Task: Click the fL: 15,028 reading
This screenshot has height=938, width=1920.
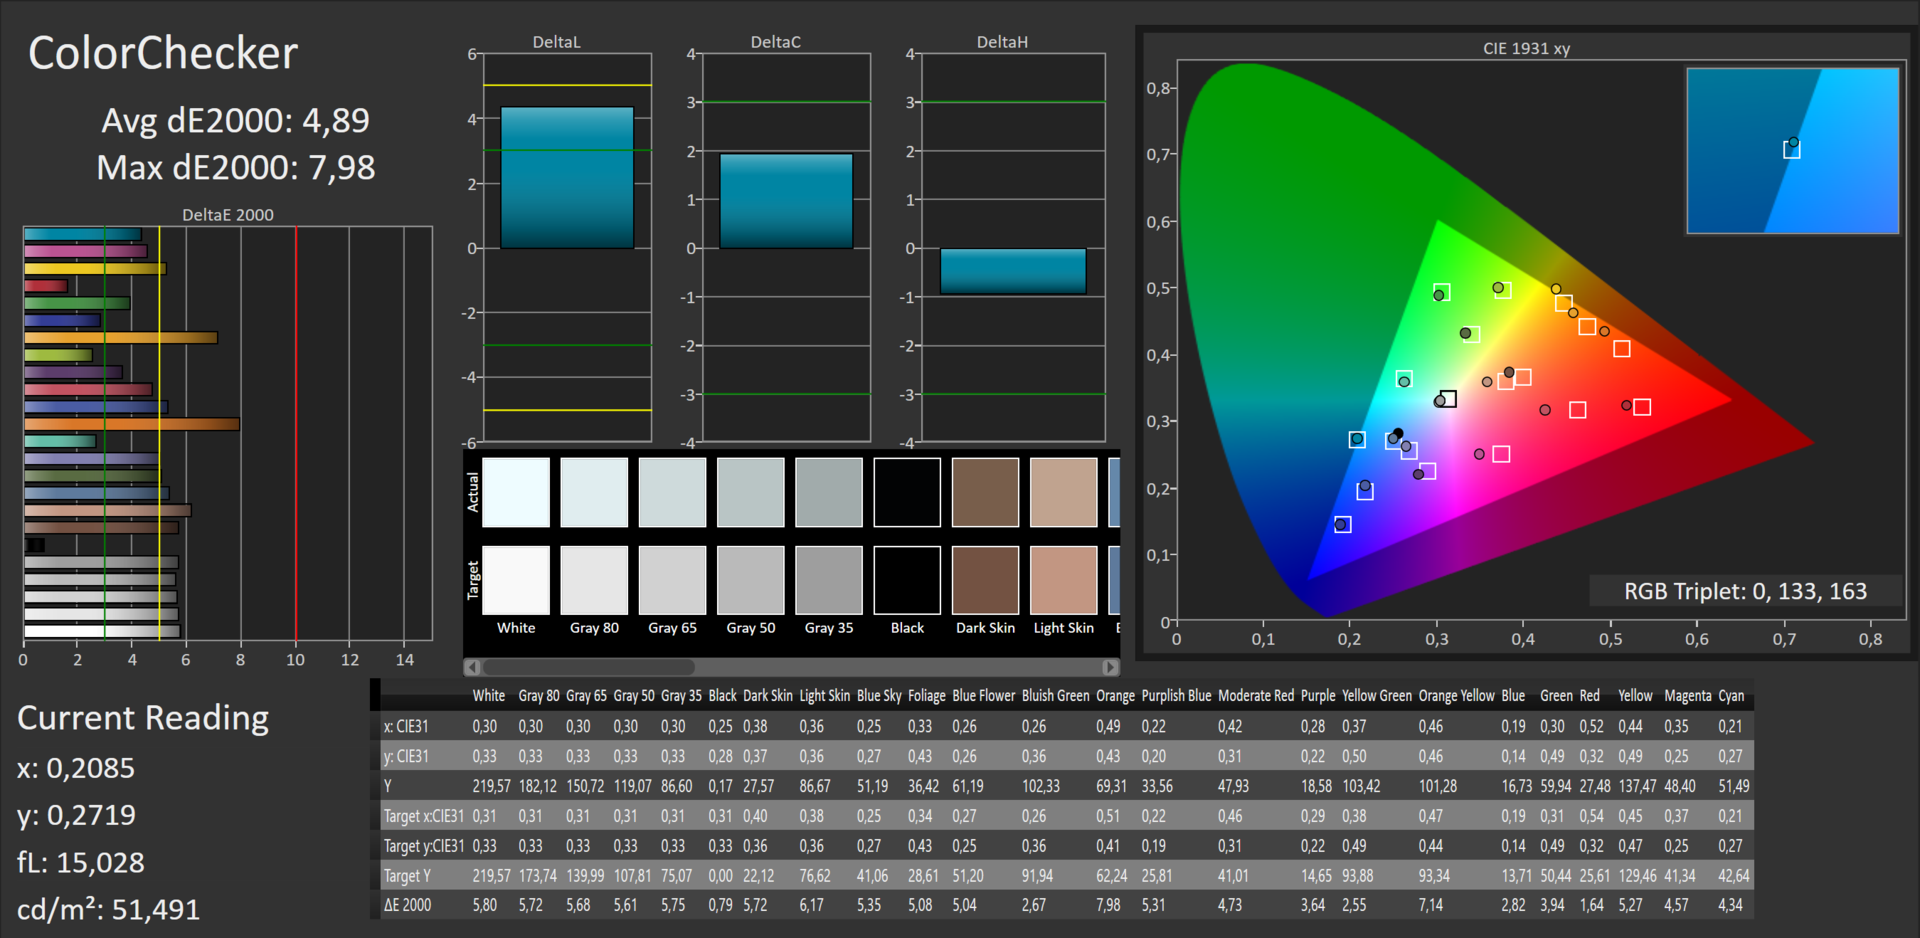Action: click(81, 862)
